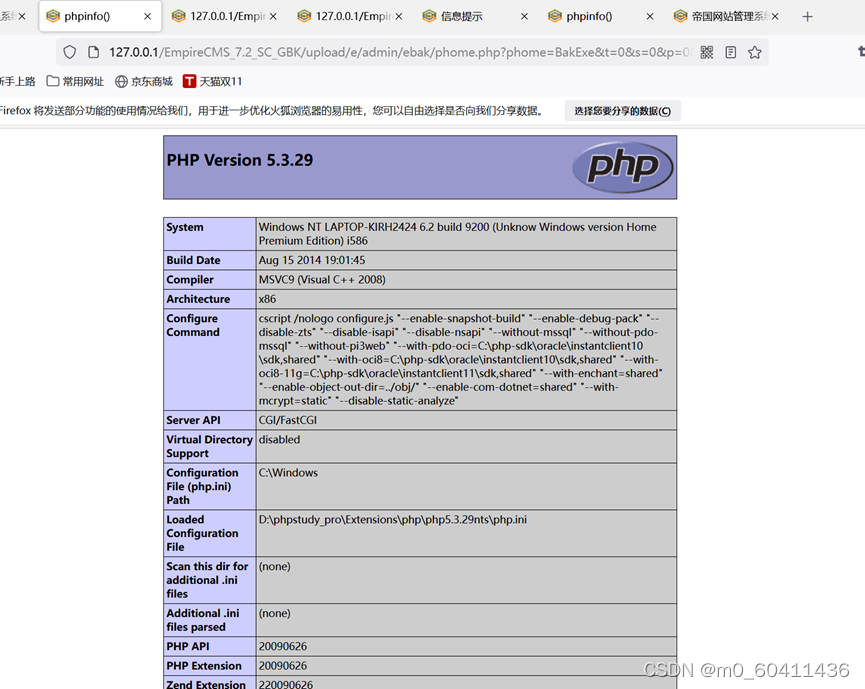
Task: Open the QR code generator icon
Action: 707,52
